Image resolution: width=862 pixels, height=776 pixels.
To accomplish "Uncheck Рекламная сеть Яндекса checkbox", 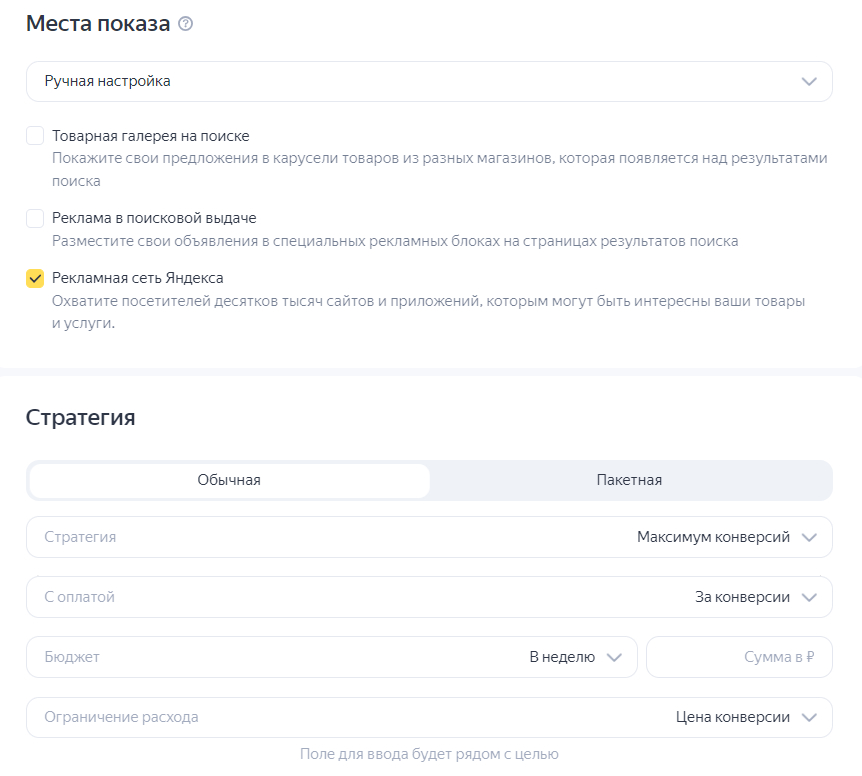I will click(35, 278).
